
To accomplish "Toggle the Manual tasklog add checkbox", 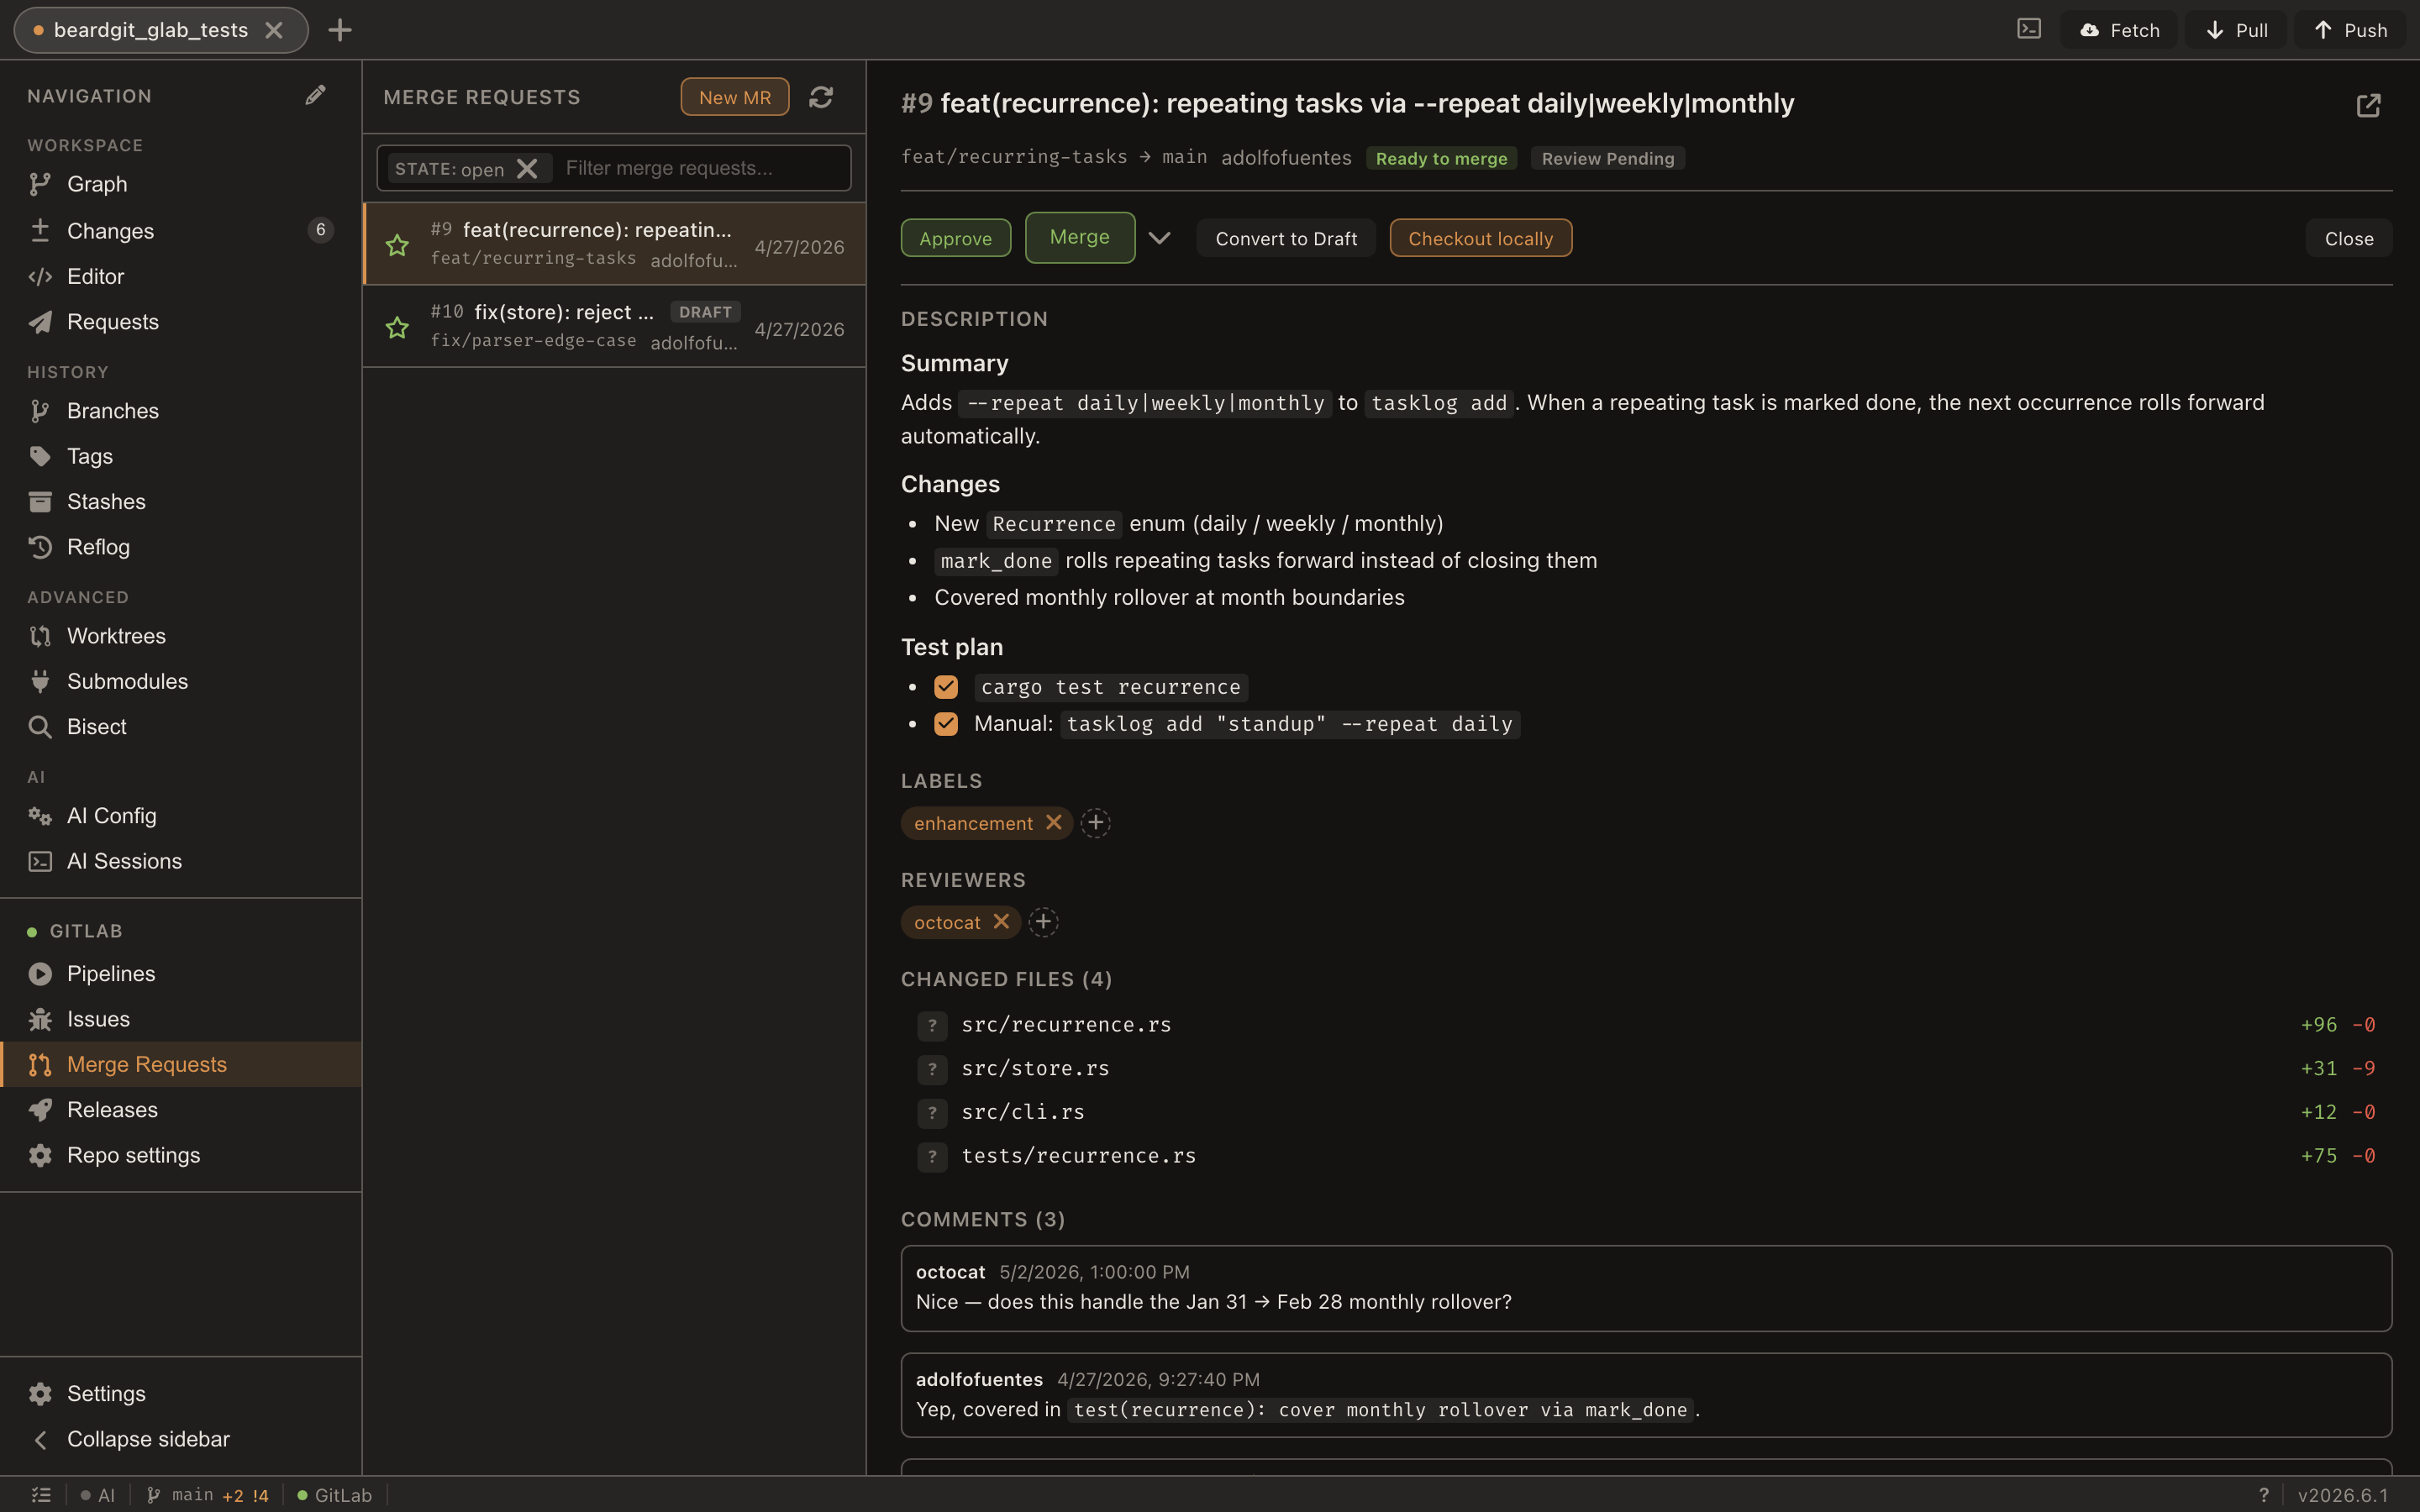I will [946, 723].
